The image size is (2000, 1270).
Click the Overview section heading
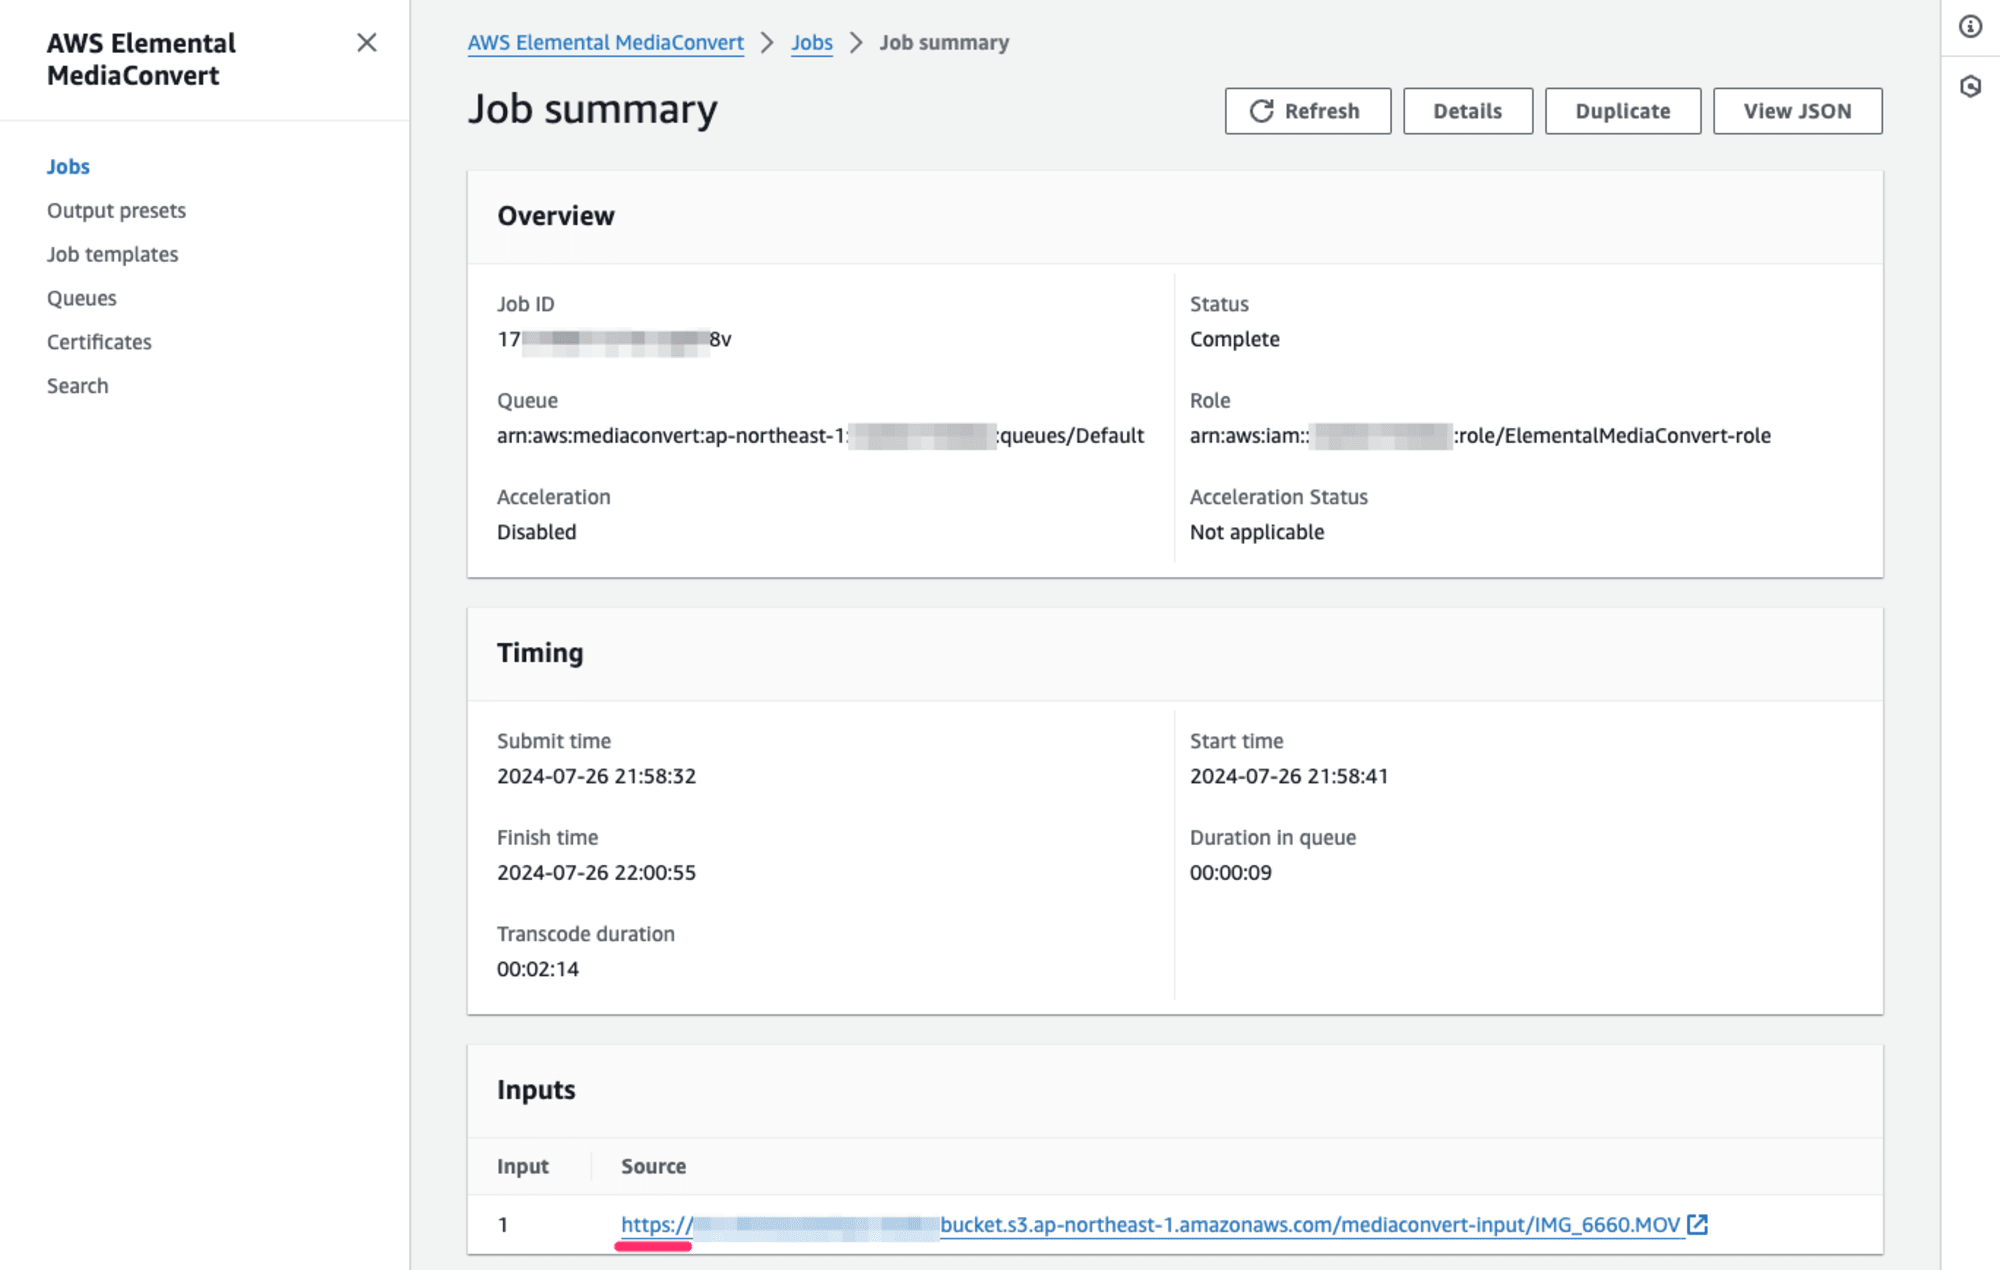555,216
